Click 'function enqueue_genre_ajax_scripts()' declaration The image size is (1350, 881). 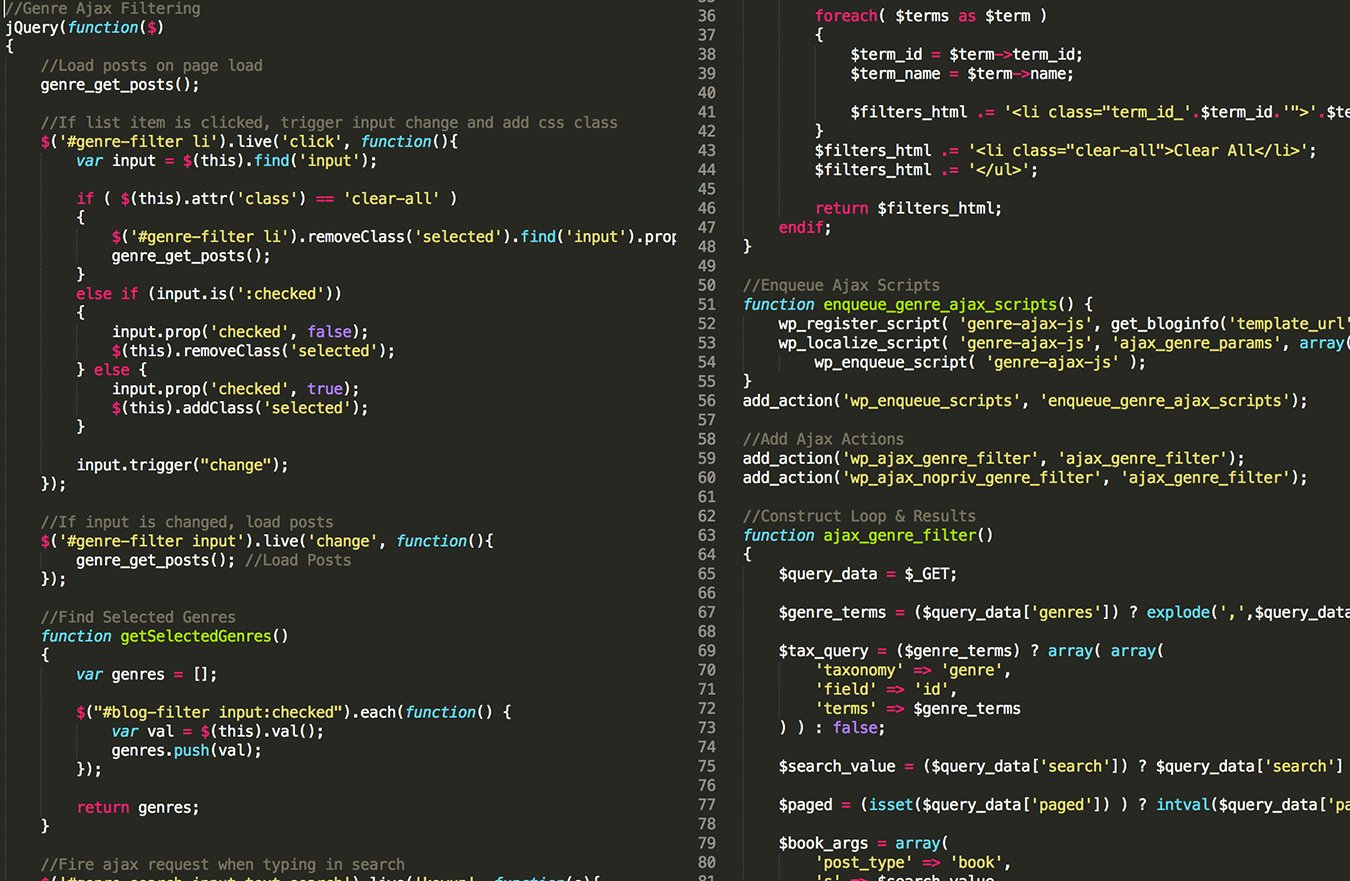tap(918, 304)
